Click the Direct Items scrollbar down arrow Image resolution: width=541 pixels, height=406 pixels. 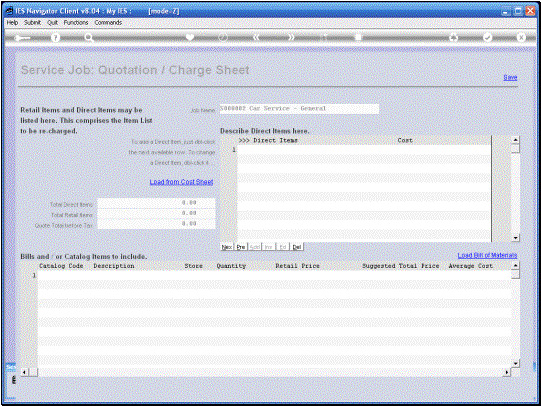[515, 238]
